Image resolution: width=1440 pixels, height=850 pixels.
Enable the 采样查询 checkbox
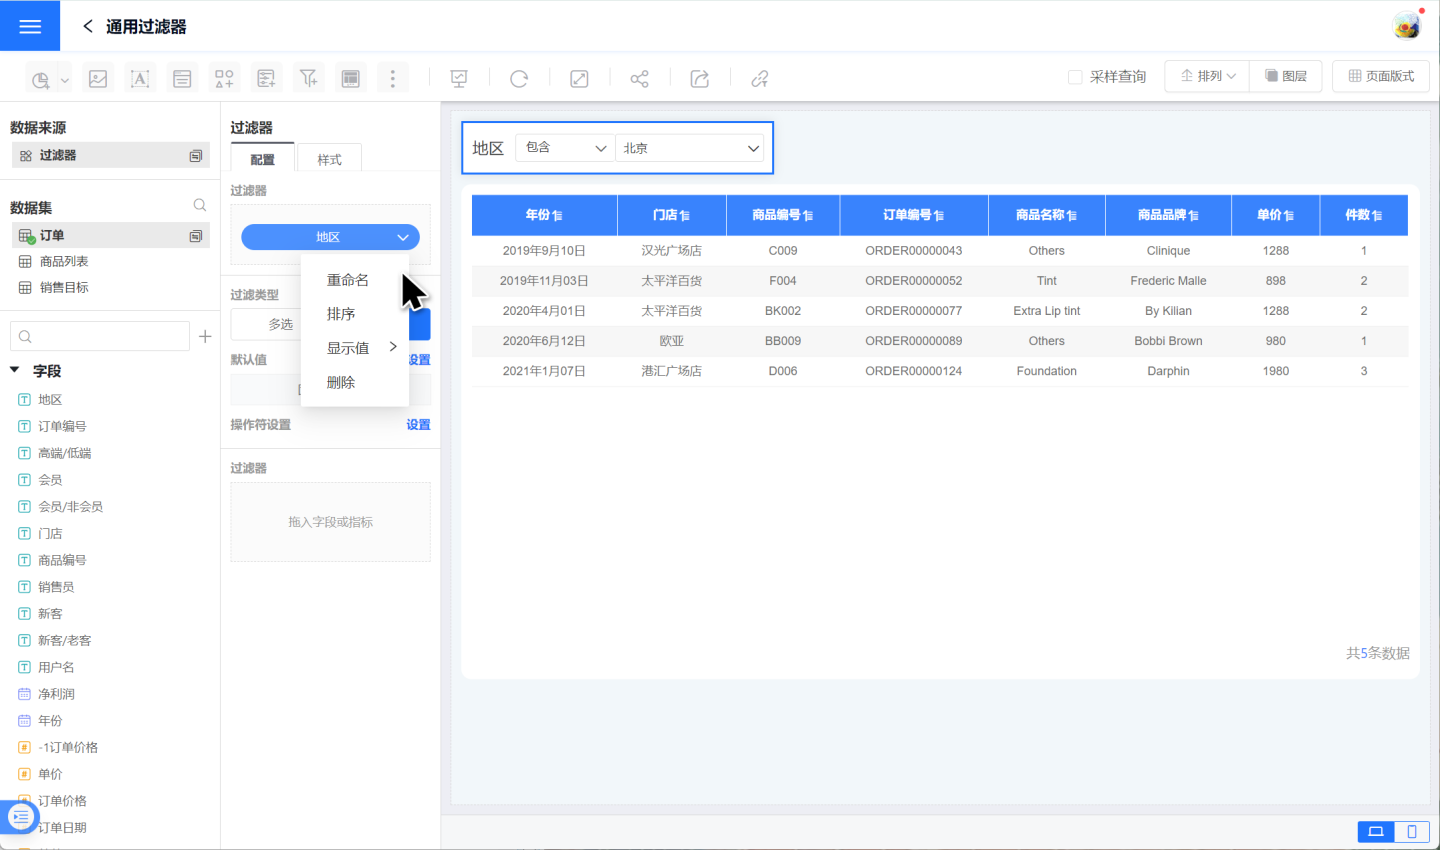[1075, 77]
